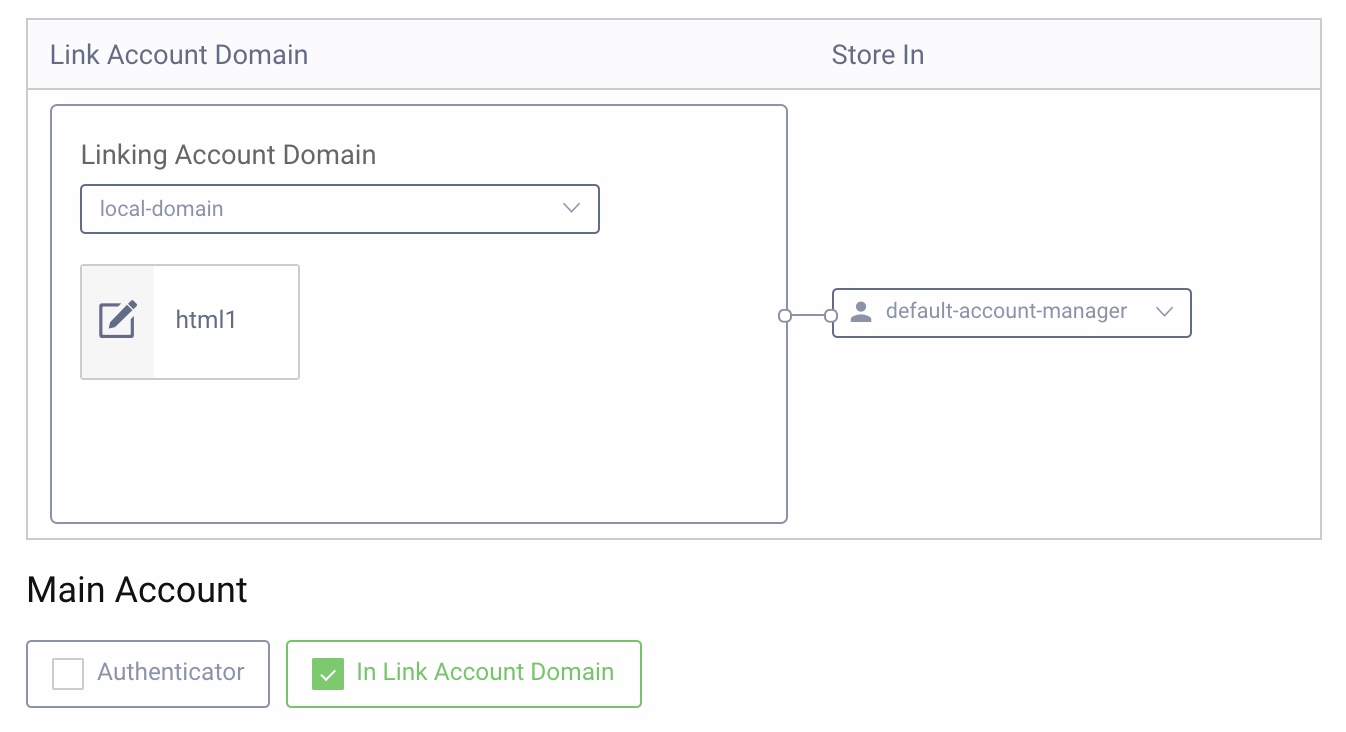Click the html1 node label text
This screenshot has width=1346, height=732.
point(206,320)
